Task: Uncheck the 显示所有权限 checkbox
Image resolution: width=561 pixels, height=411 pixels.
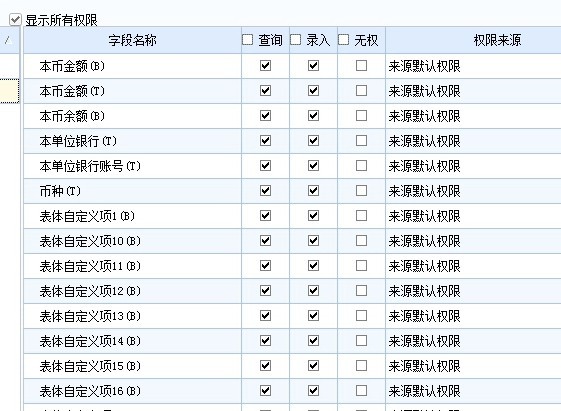Action: point(15,20)
